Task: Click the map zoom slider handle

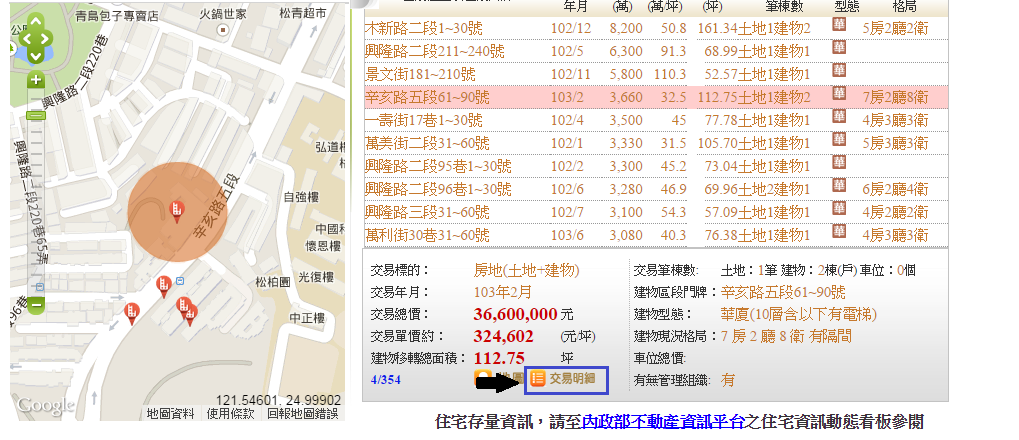Action: click(36, 115)
